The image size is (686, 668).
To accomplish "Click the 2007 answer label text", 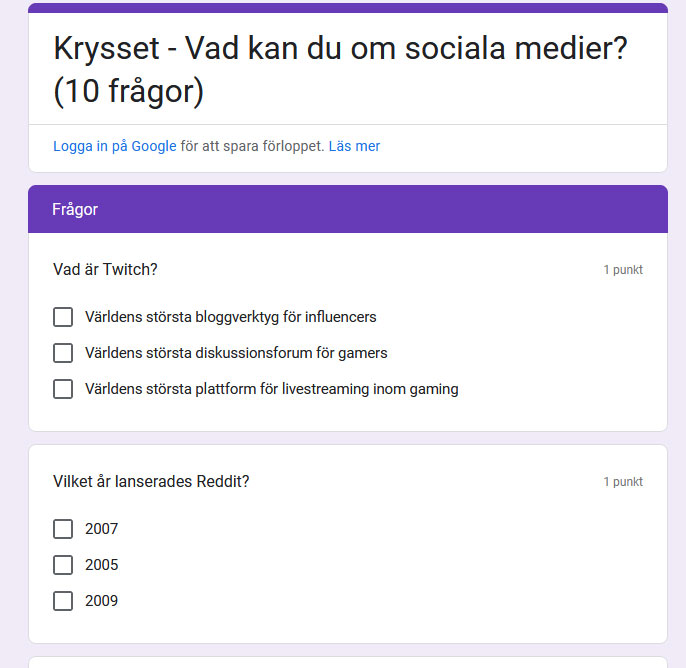I will pyautogui.click(x=102, y=529).
